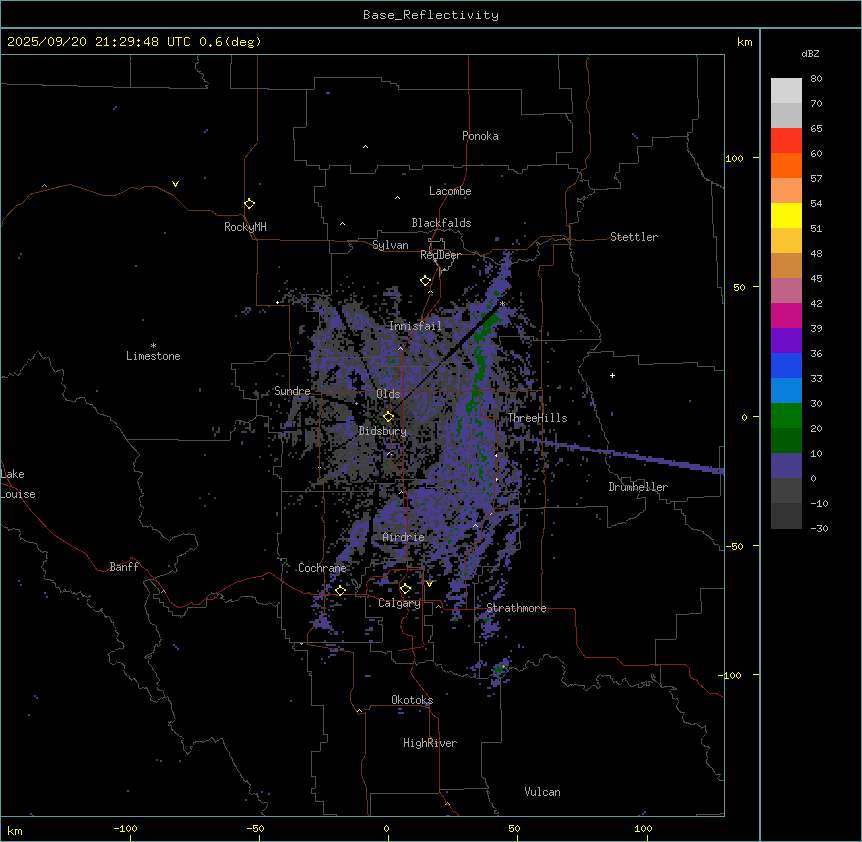862x842 pixels.
Task: Click the Stettler city label
Action: click(634, 237)
